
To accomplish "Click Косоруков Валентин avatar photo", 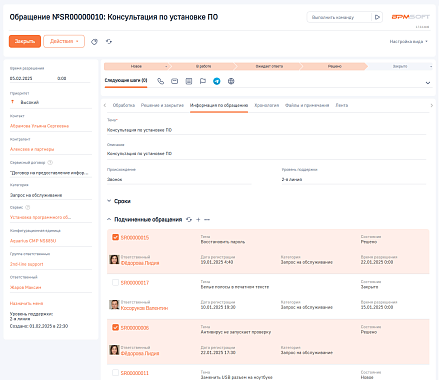I will [114, 305].
